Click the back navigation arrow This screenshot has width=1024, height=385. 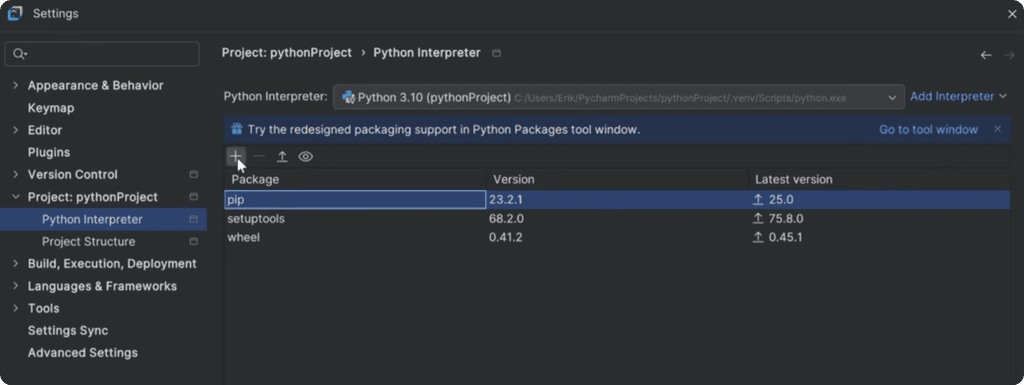click(986, 55)
